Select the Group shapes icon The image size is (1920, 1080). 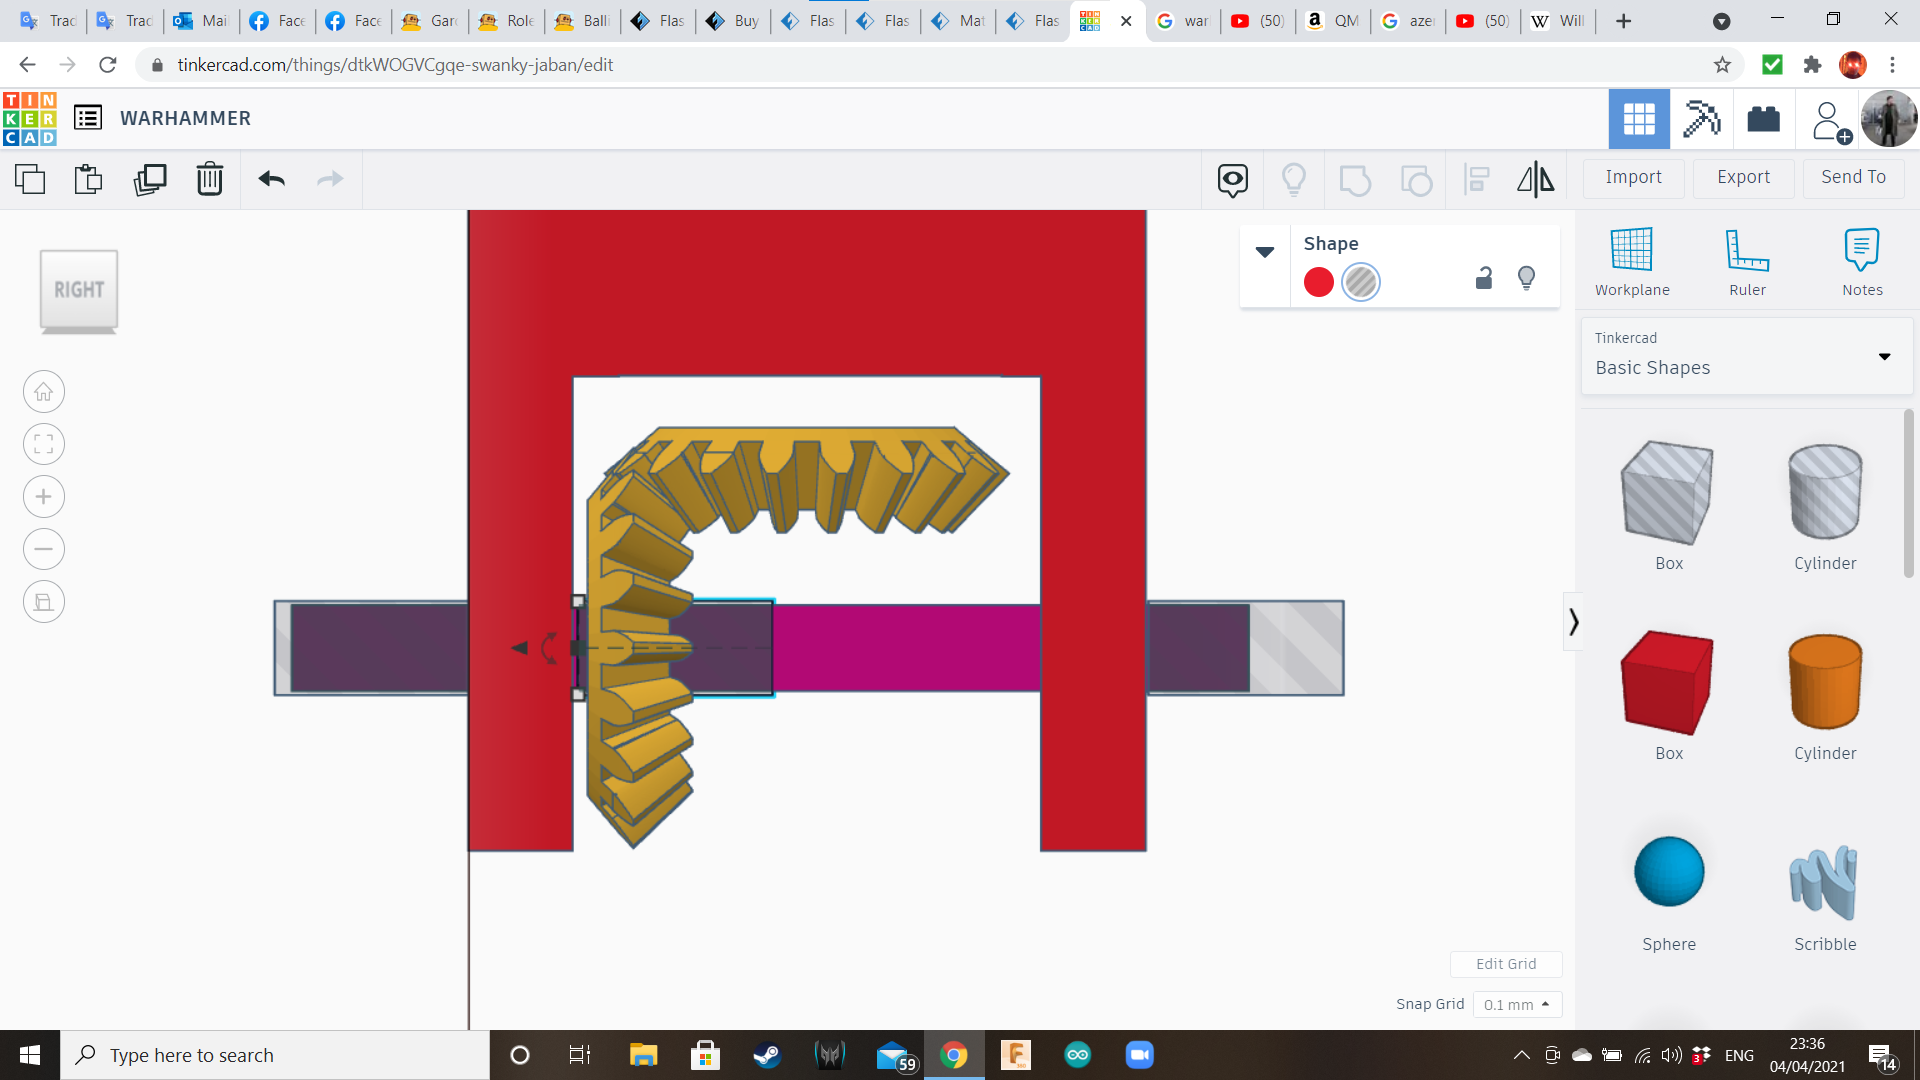coord(1355,179)
